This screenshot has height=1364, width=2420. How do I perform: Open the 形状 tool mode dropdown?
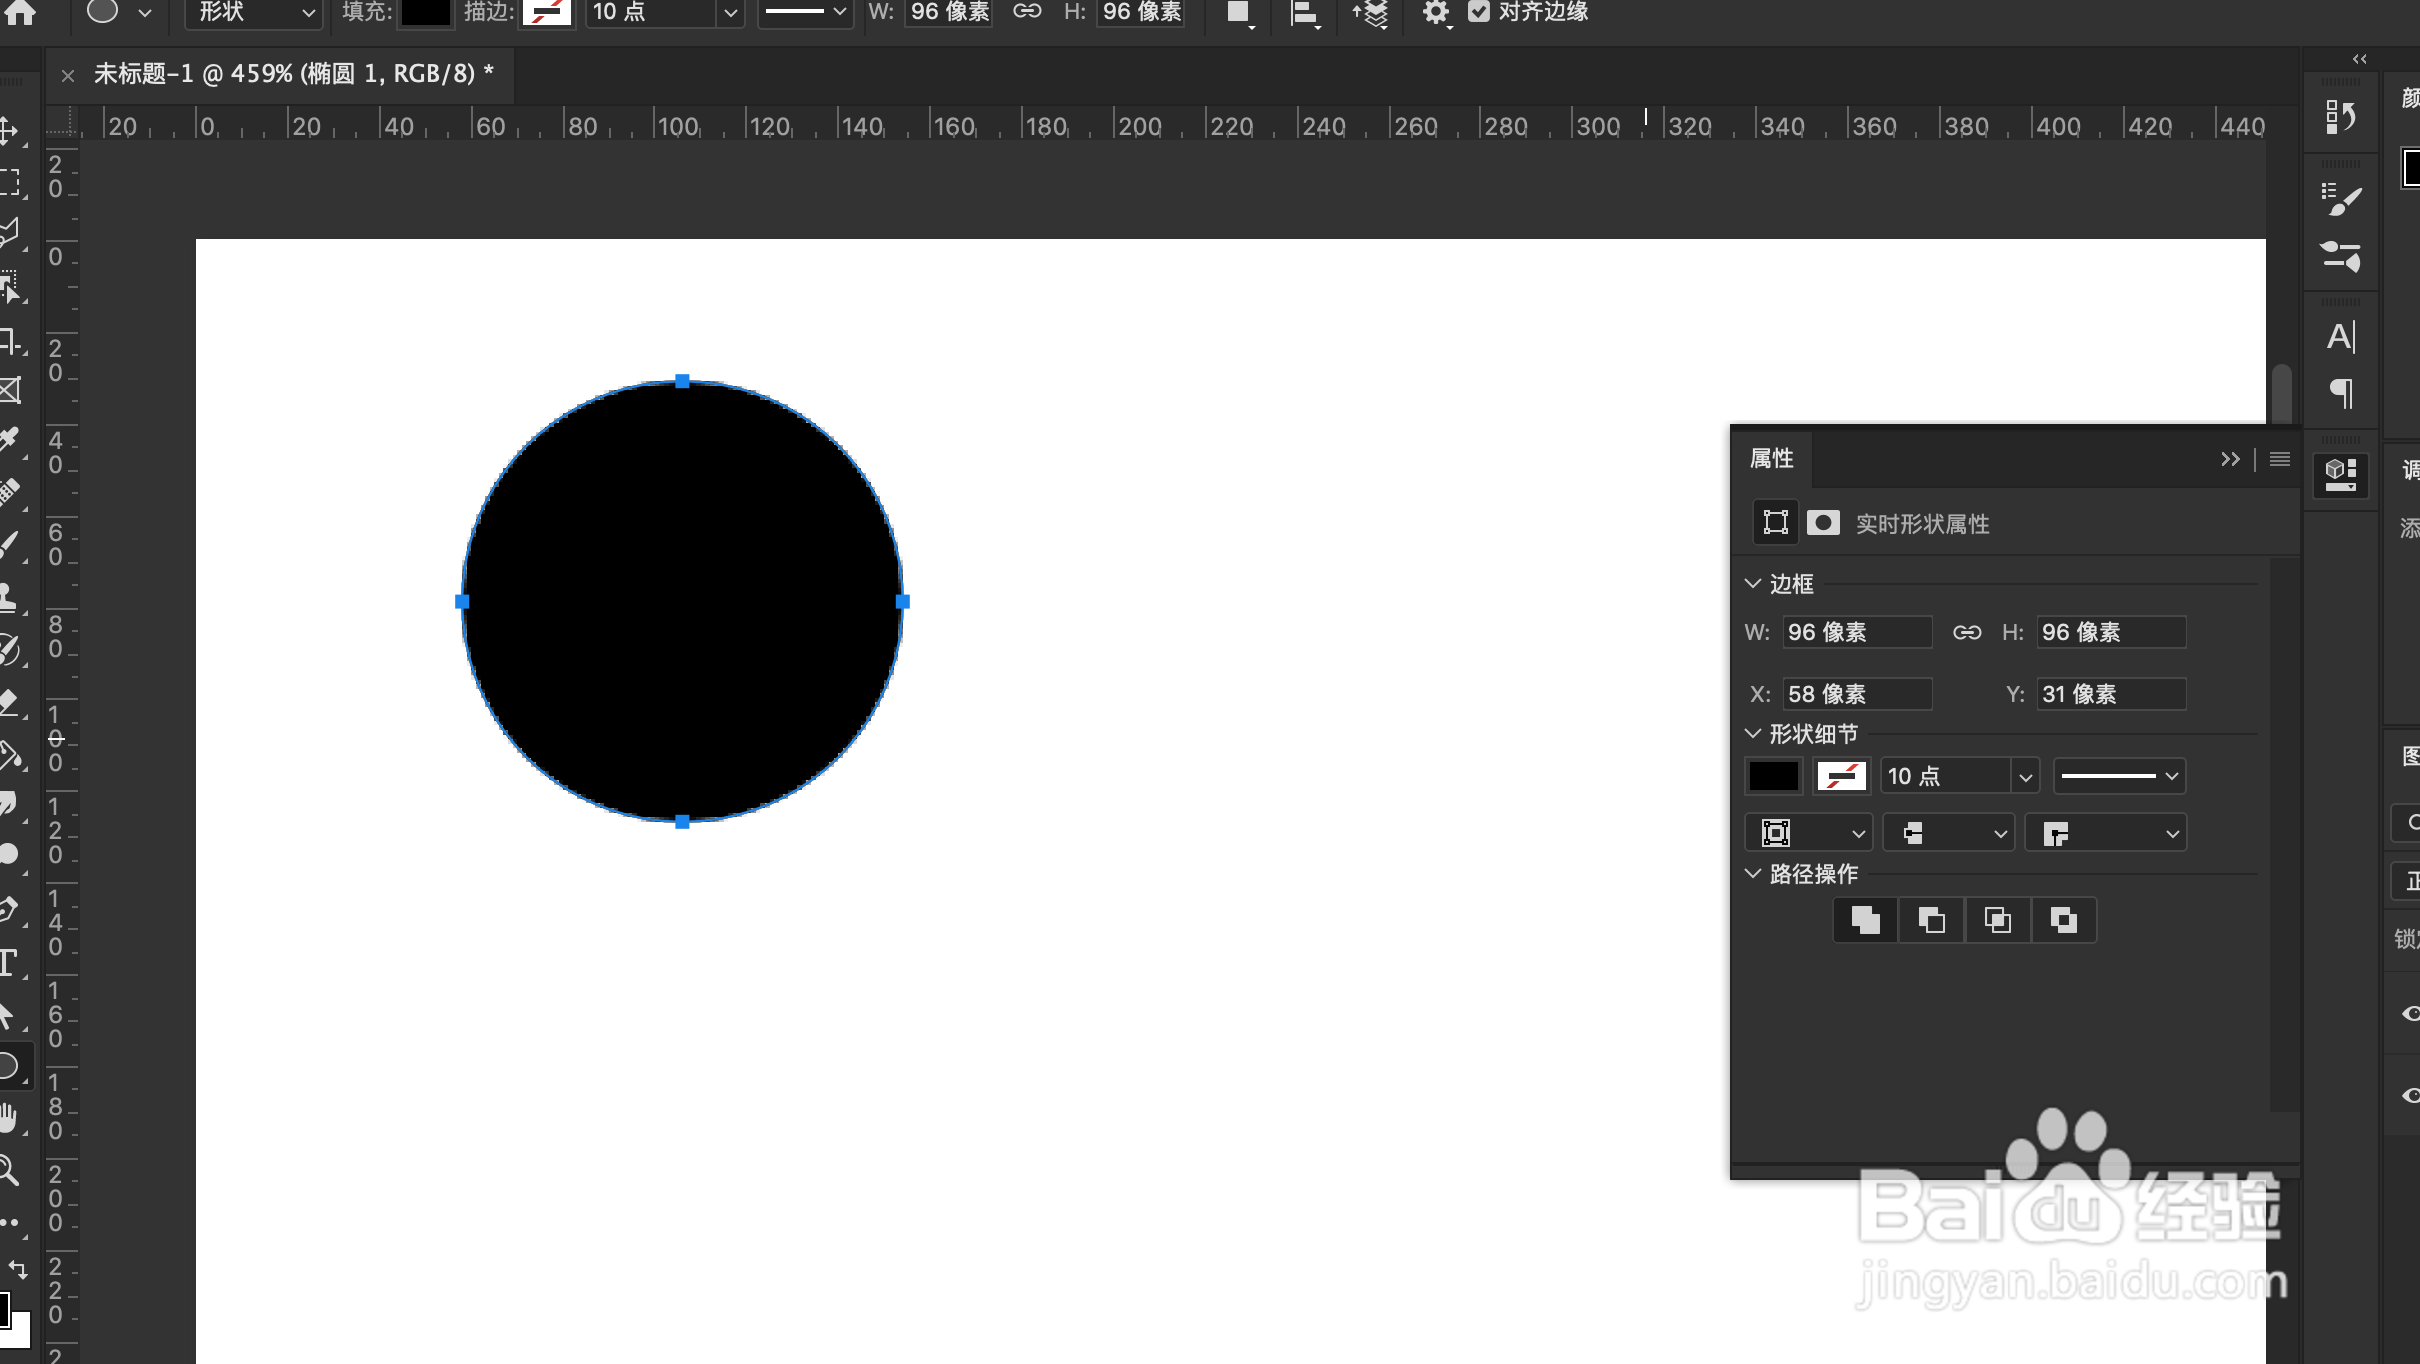pyautogui.click(x=256, y=12)
